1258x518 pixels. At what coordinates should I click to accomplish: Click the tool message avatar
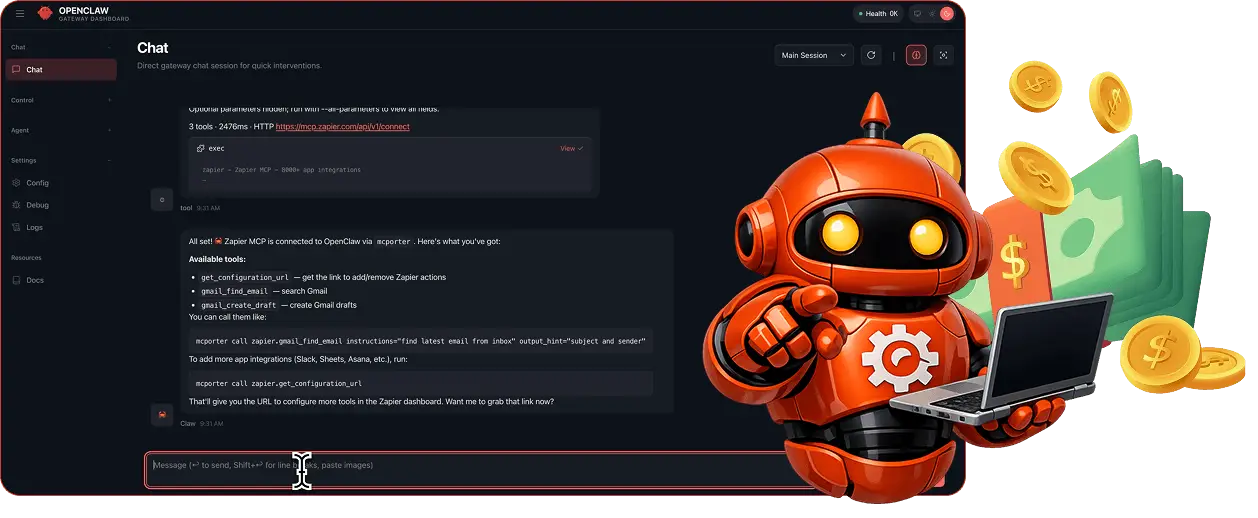(x=162, y=199)
